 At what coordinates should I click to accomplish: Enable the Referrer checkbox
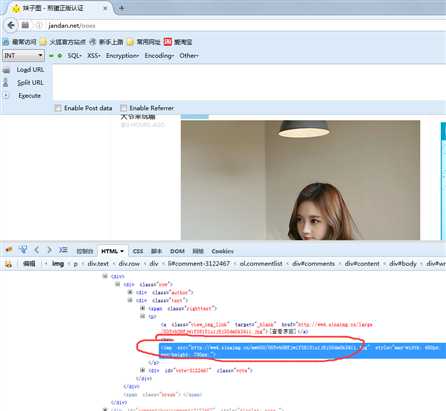pyautogui.click(x=124, y=108)
